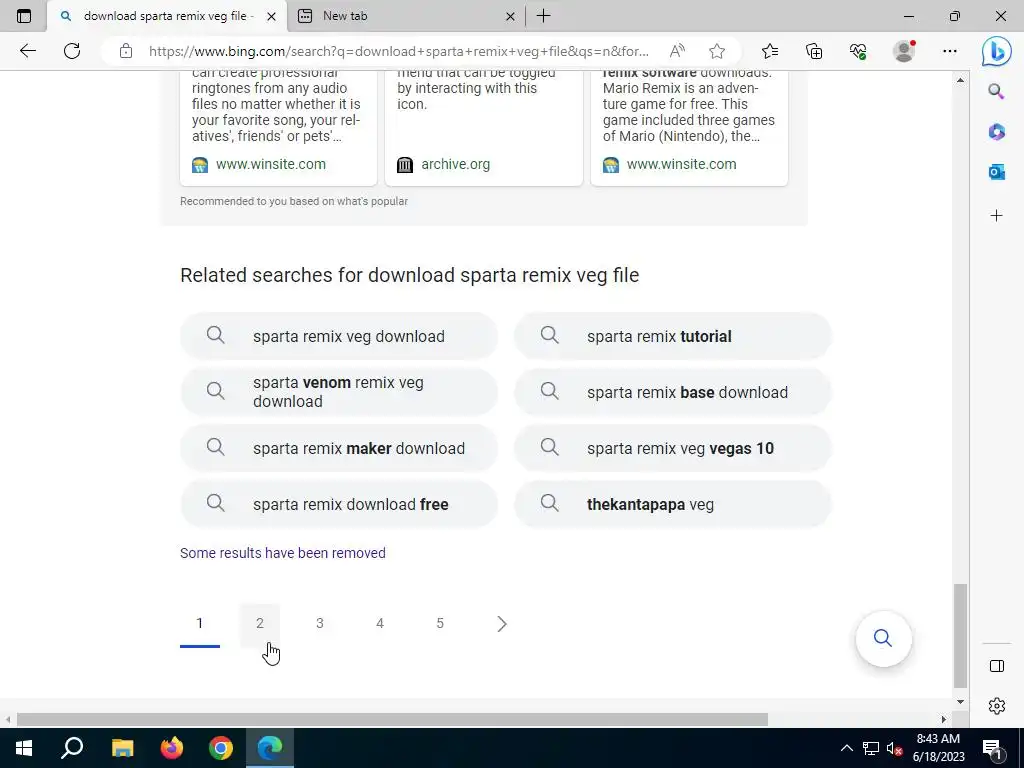Search sparta remix veg vegas 10
The image size is (1024, 768).
tap(673, 448)
